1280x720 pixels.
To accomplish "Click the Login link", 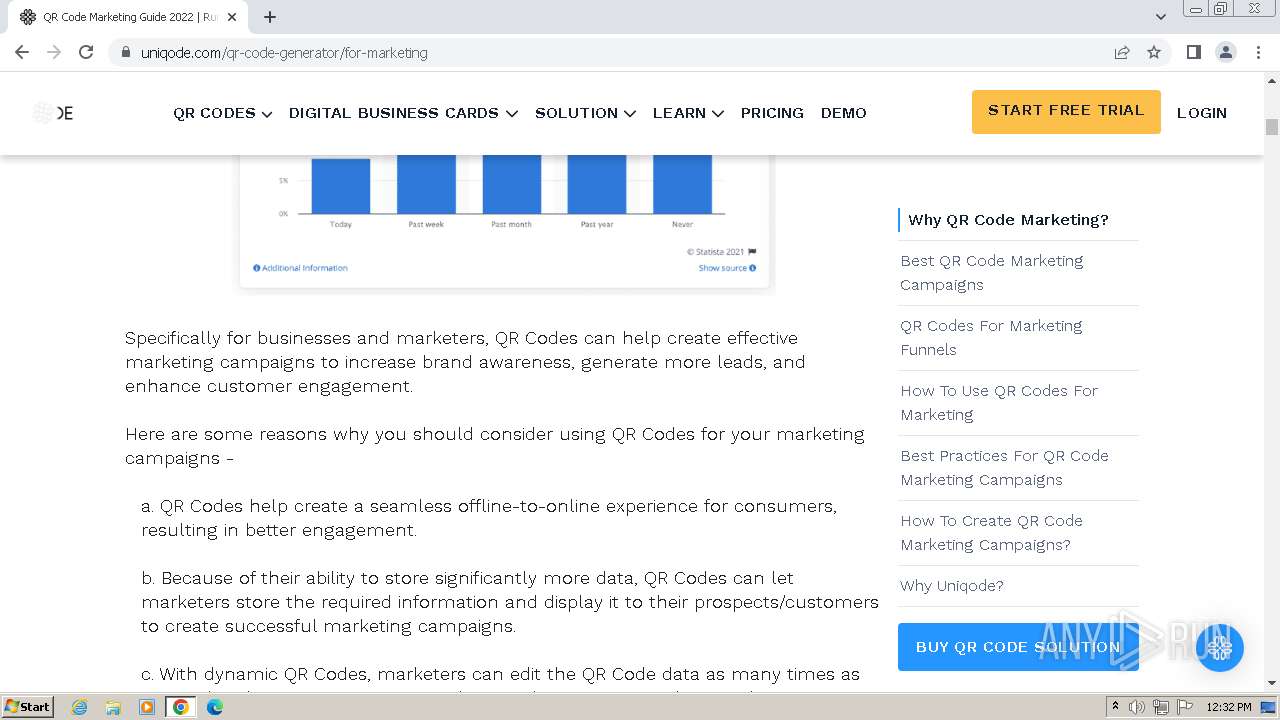I will click(x=1201, y=113).
